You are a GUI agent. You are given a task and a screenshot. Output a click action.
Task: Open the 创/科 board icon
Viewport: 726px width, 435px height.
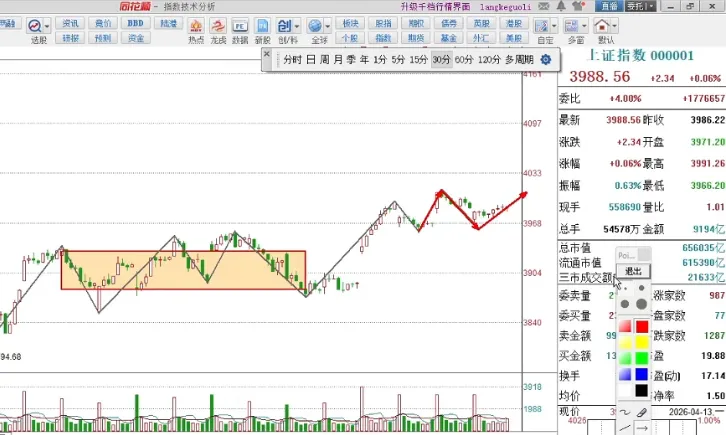[x=284, y=26]
